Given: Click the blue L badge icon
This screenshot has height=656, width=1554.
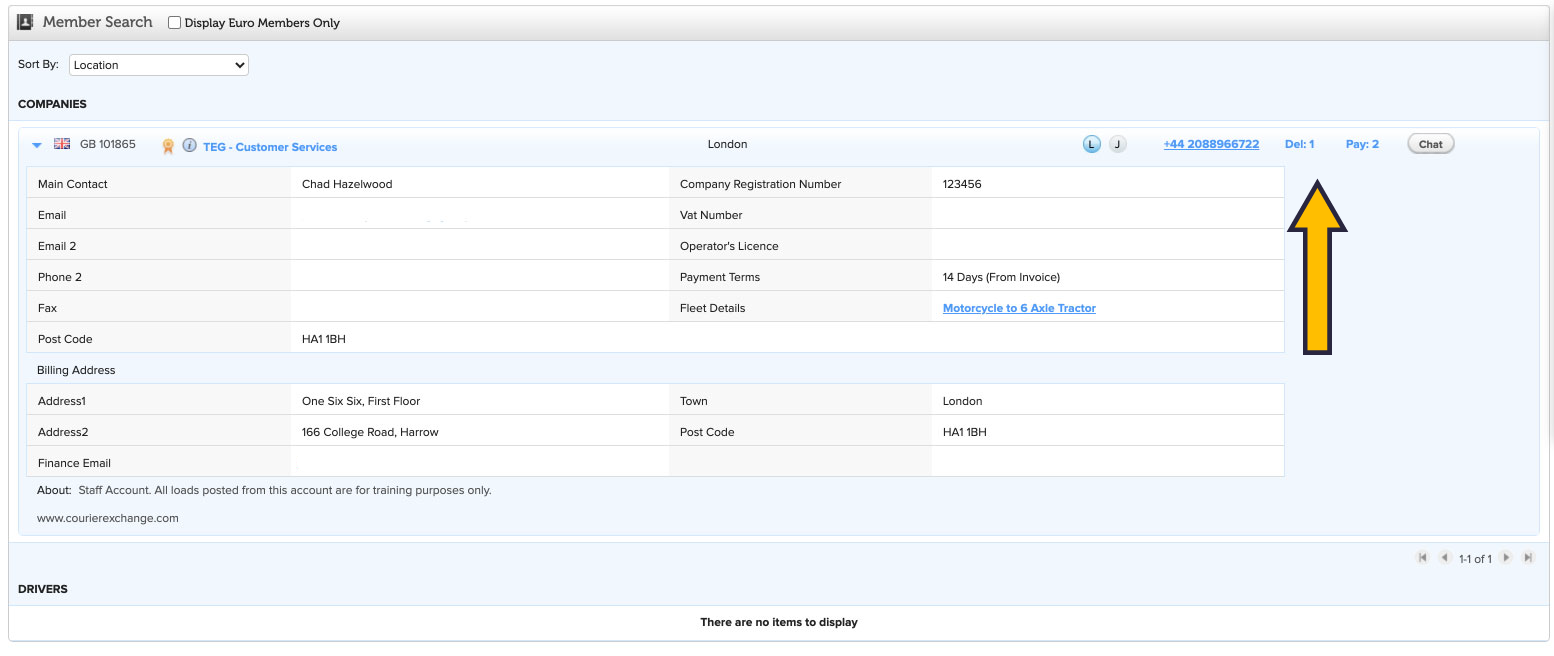Looking at the screenshot, I should pos(1091,145).
